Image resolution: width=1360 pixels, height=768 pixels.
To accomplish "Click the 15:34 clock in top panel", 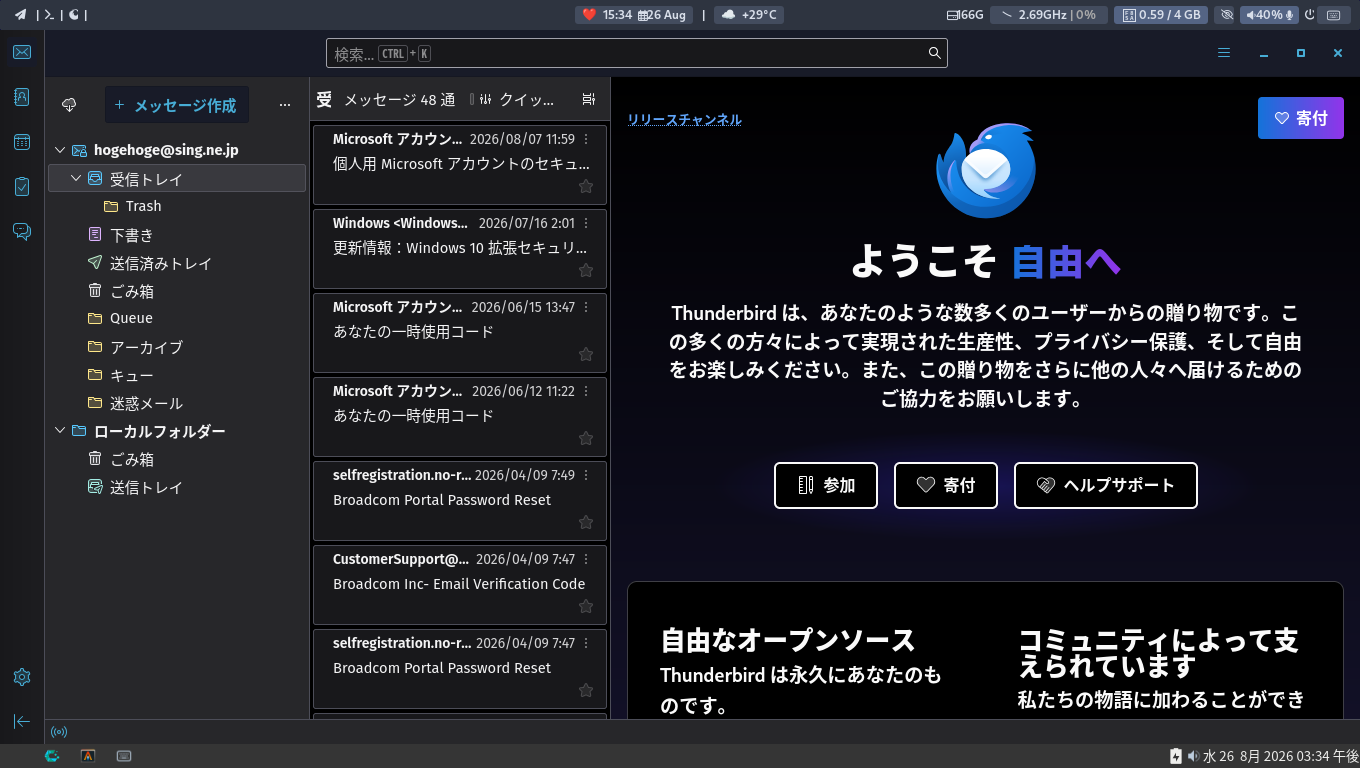I will (617, 15).
